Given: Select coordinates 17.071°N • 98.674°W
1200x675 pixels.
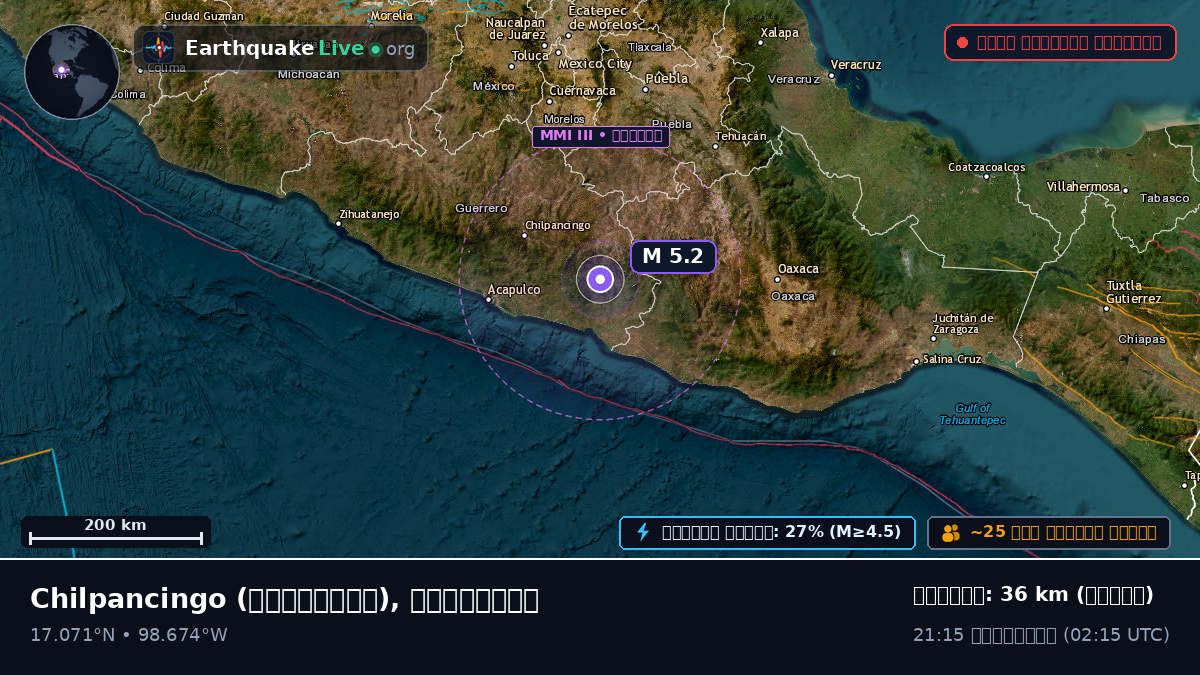Looking at the screenshot, I should point(129,635).
